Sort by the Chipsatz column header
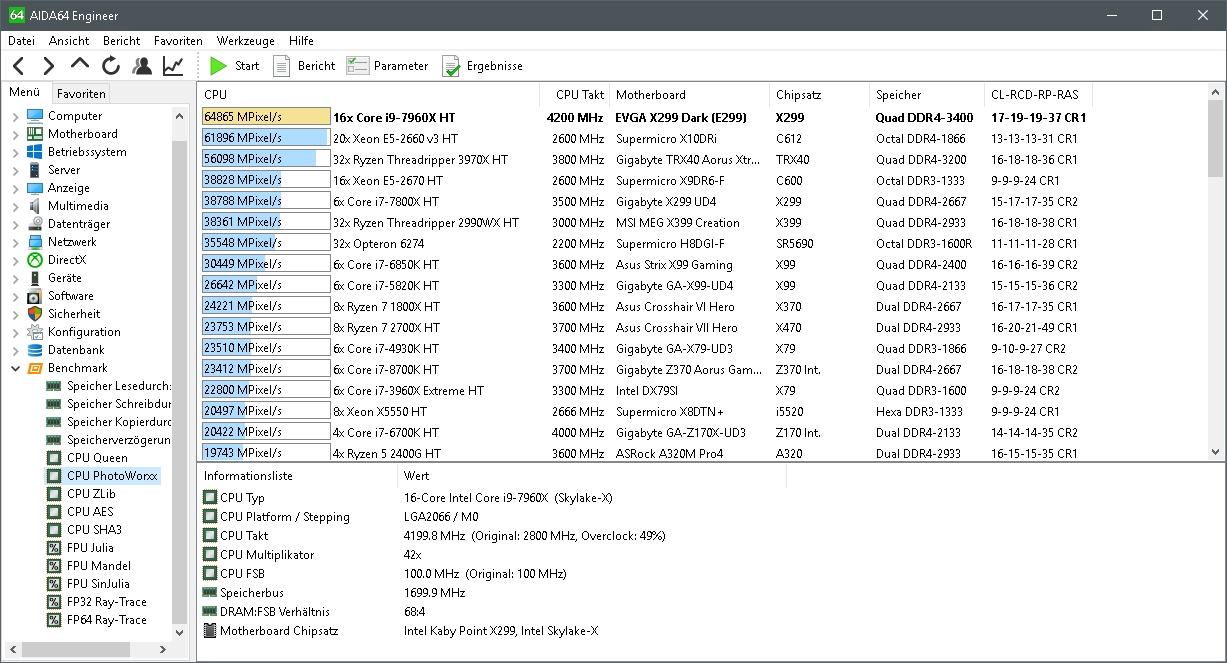The width and height of the screenshot is (1227, 663). [x=819, y=95]
